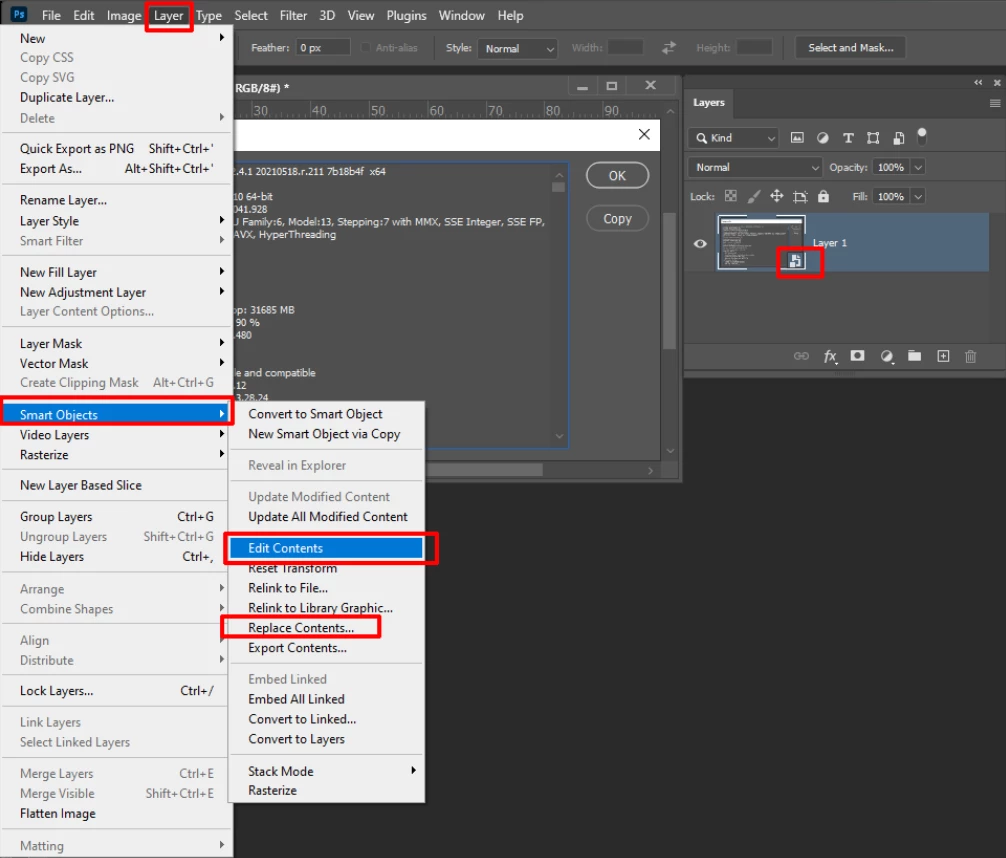Swap width and height arrows icon
The image size is (1006, 858).
(669, 47)
